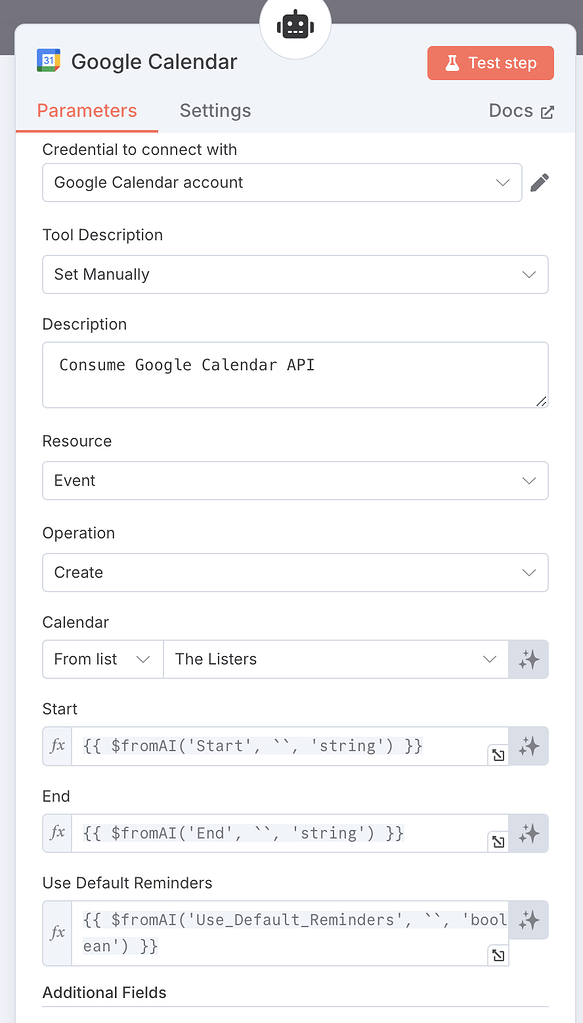Viewport: 583px width, 1023px height.
Task: Click the fx icon on the Start field
Action: tap(57, 746)
